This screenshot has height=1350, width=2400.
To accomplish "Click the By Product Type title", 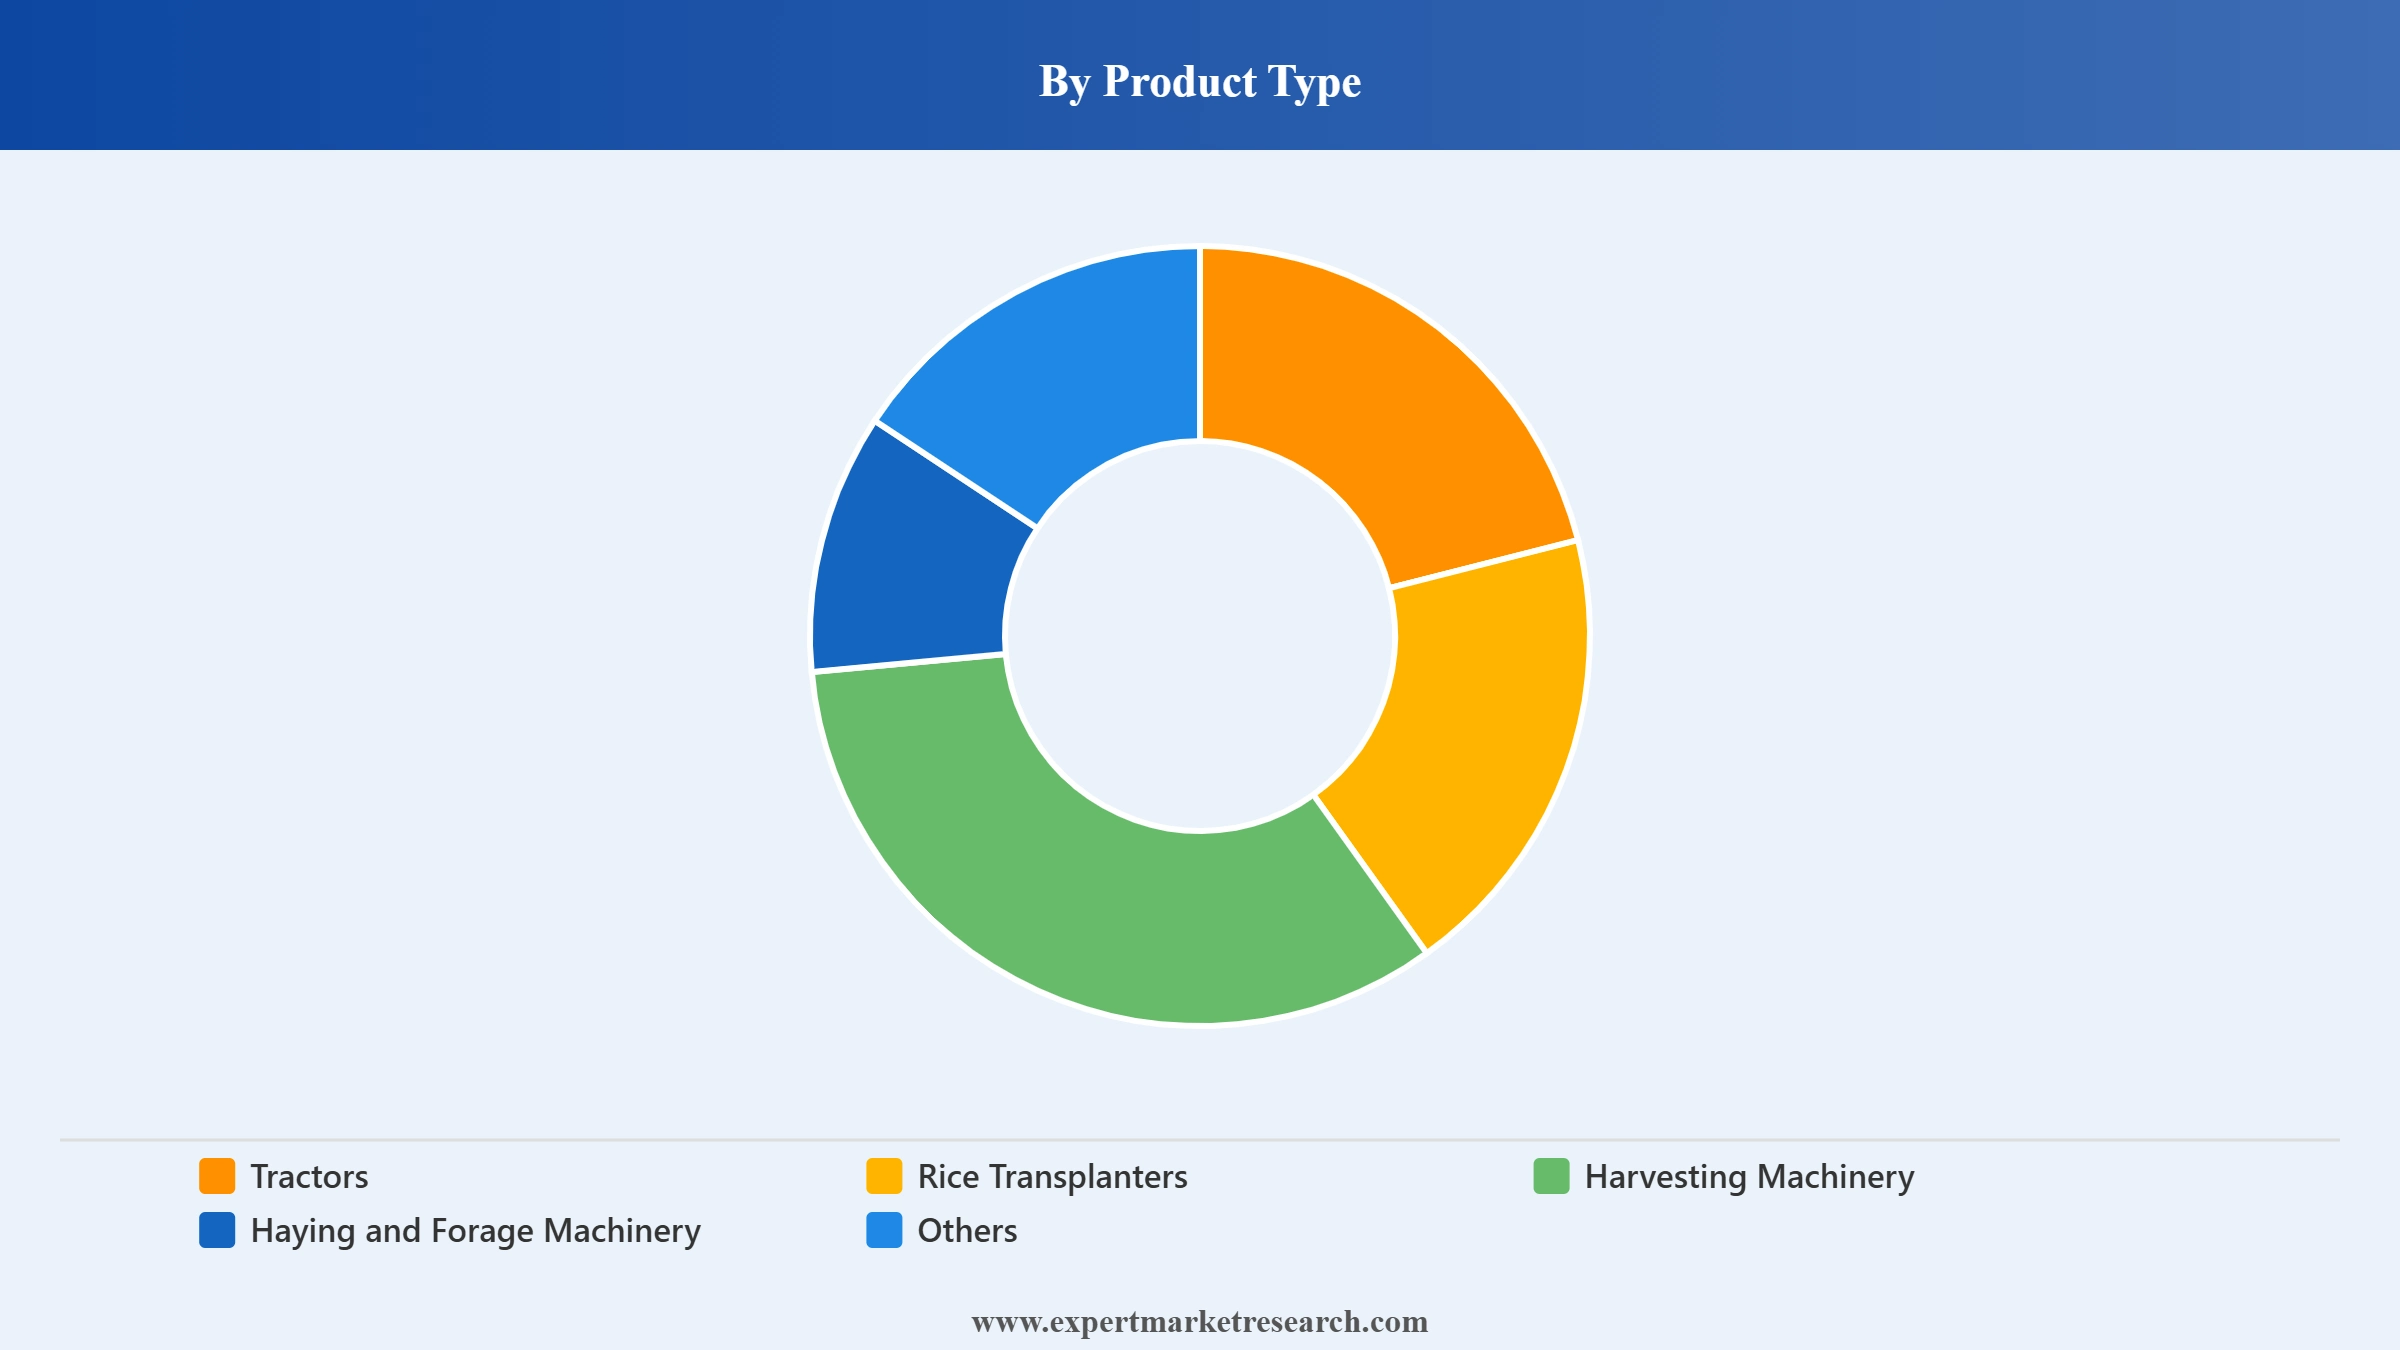I will coord(1200,81).
